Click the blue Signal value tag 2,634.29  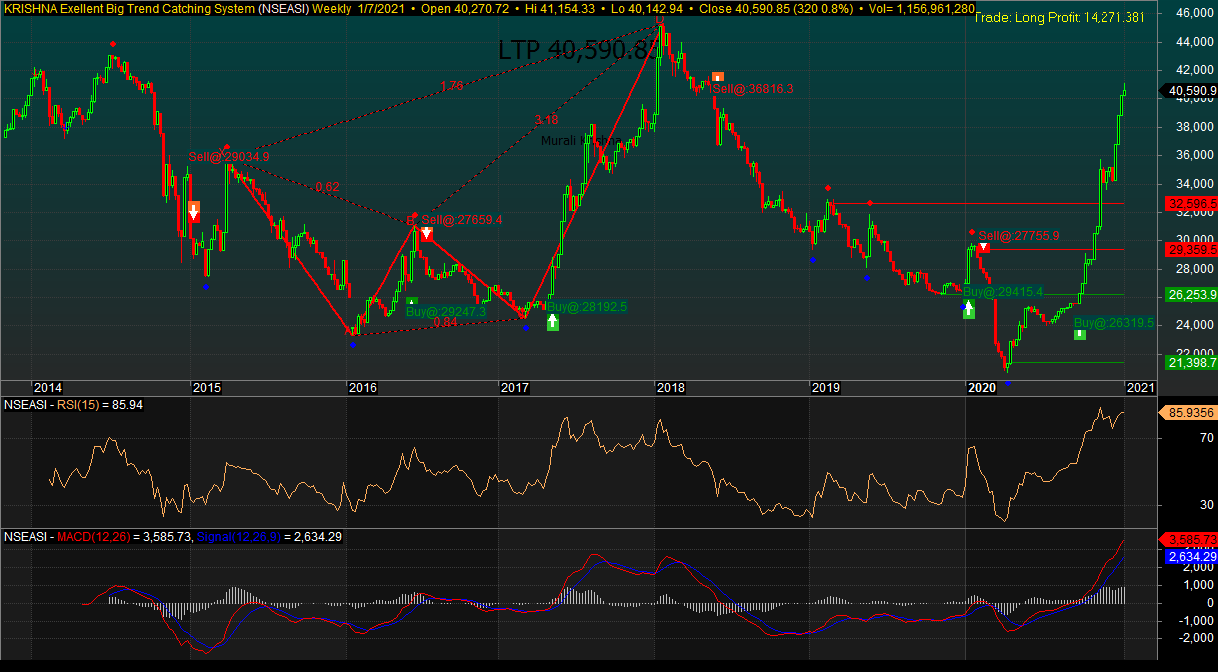1190,556
